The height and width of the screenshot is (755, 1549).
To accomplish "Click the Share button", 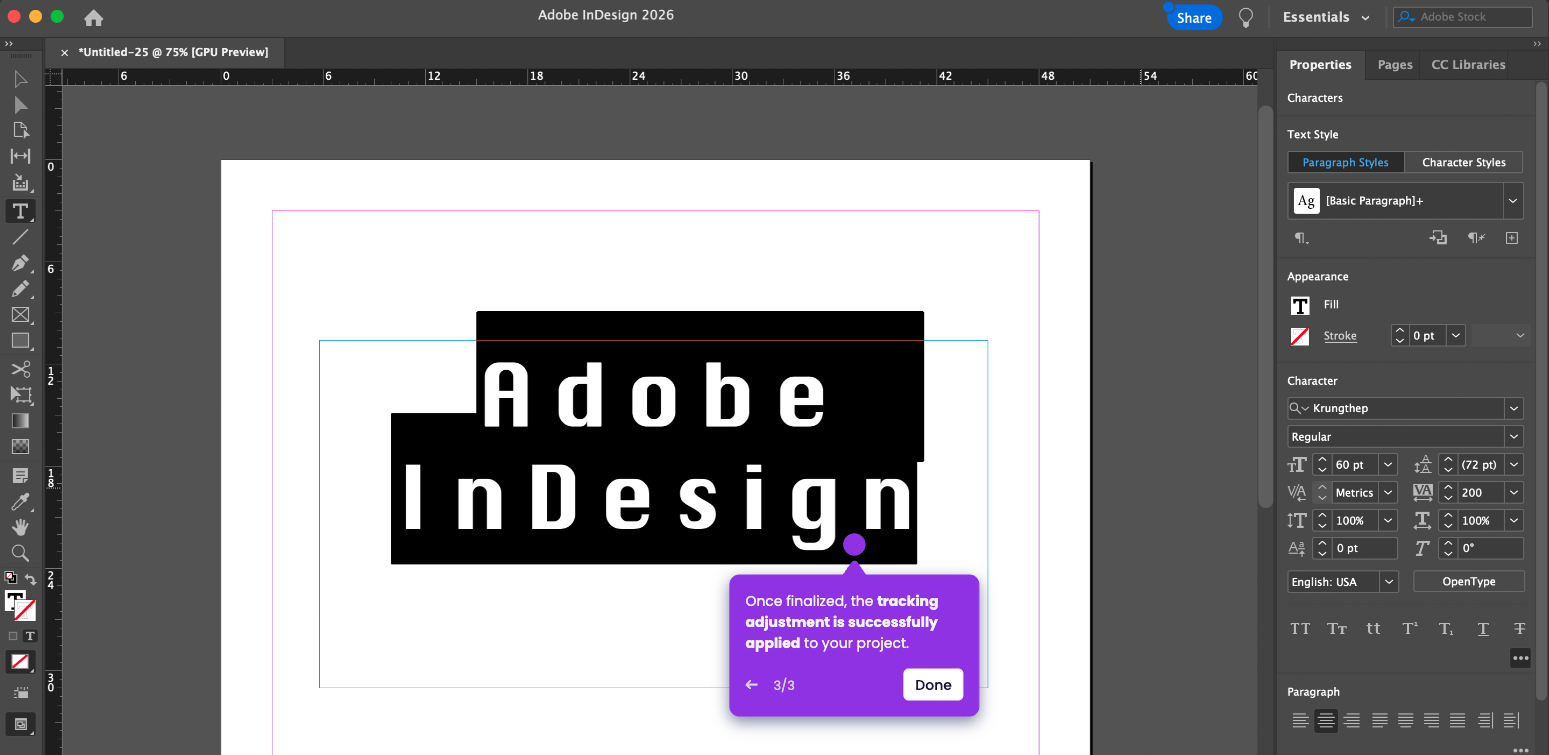I will point(1194,17).
